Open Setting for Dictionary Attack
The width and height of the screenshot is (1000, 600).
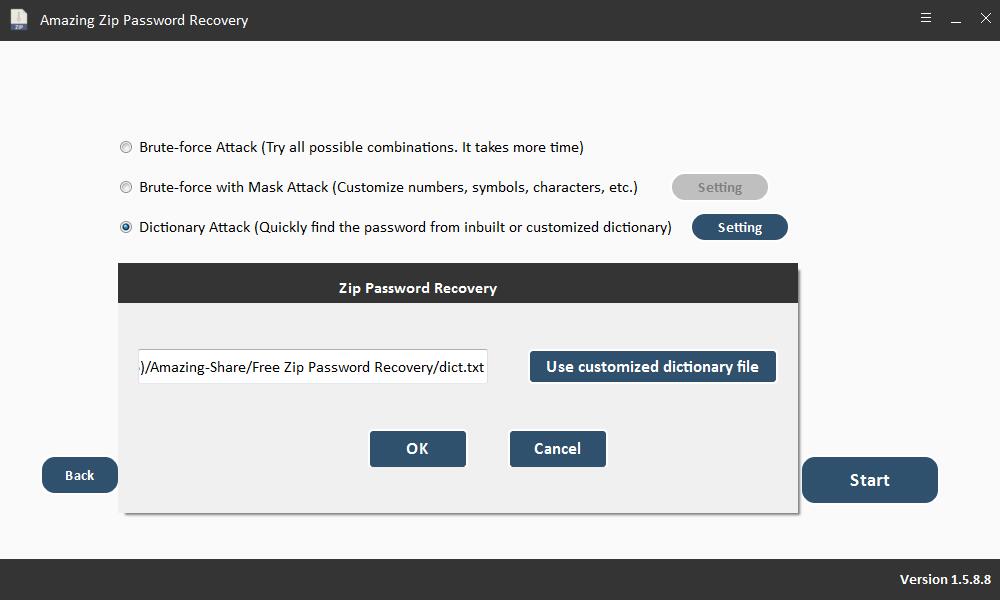pos(739,227)
